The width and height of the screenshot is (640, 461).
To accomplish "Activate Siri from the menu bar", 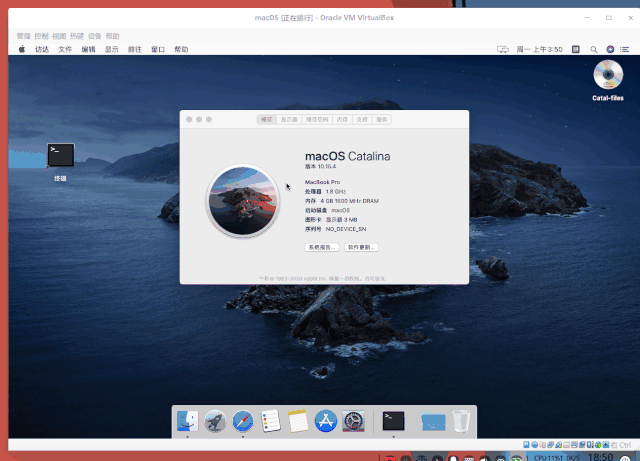I will (610, 49).
